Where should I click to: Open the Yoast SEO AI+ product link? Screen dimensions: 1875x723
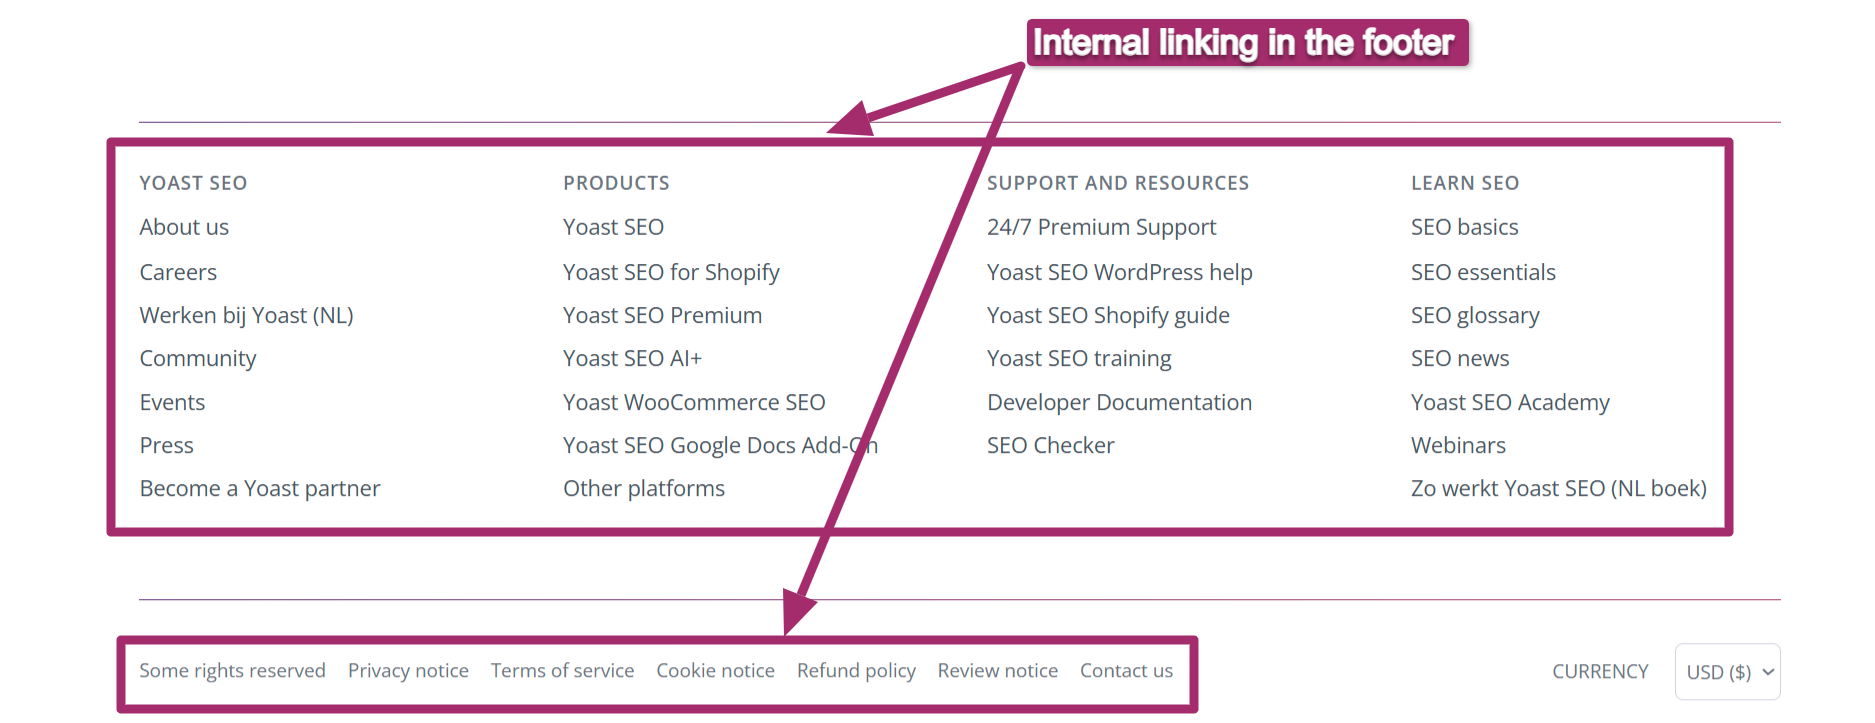(632, 358)
